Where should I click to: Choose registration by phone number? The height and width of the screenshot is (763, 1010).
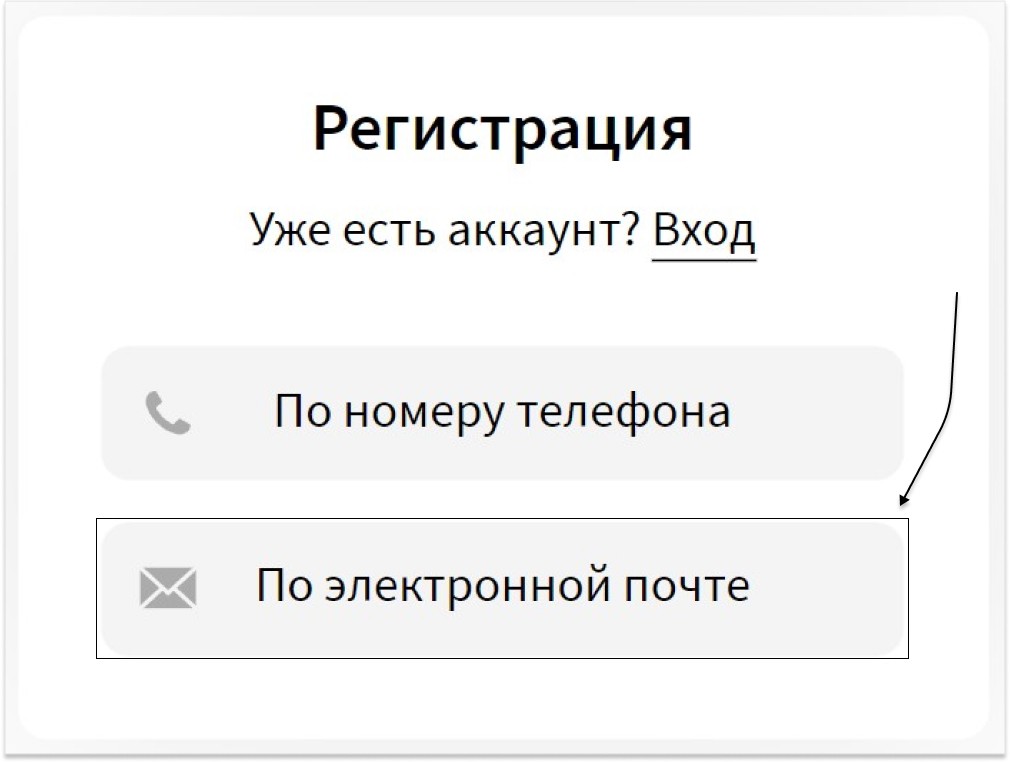[x=502, y=413]
